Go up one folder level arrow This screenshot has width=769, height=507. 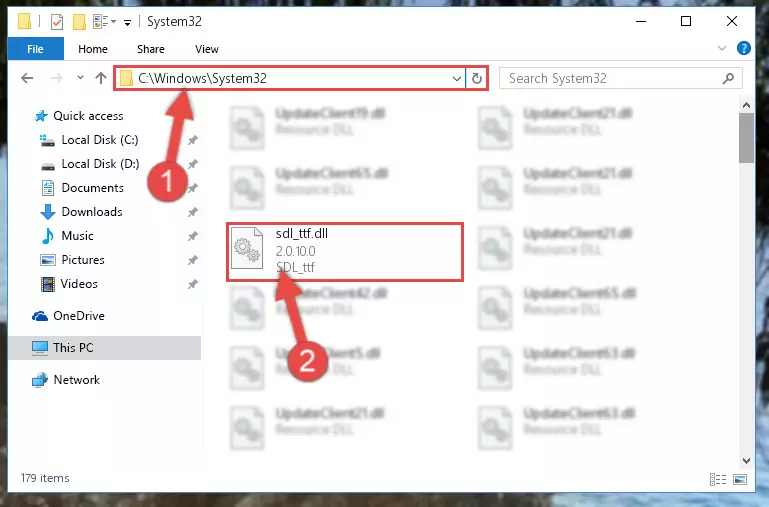pos(101,78)
